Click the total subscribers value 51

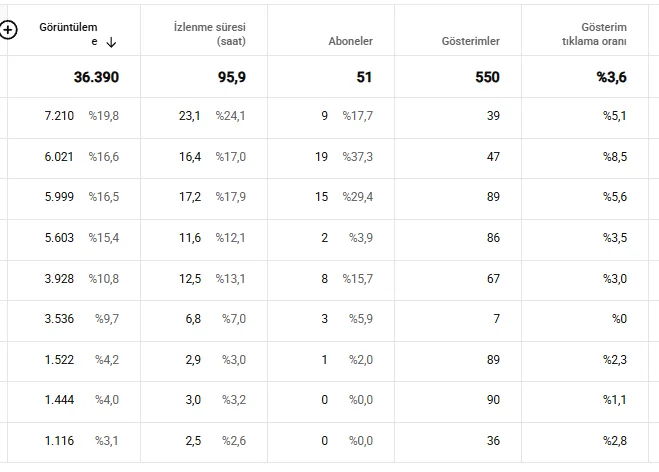pyautogui.click(x=364, y=77)
